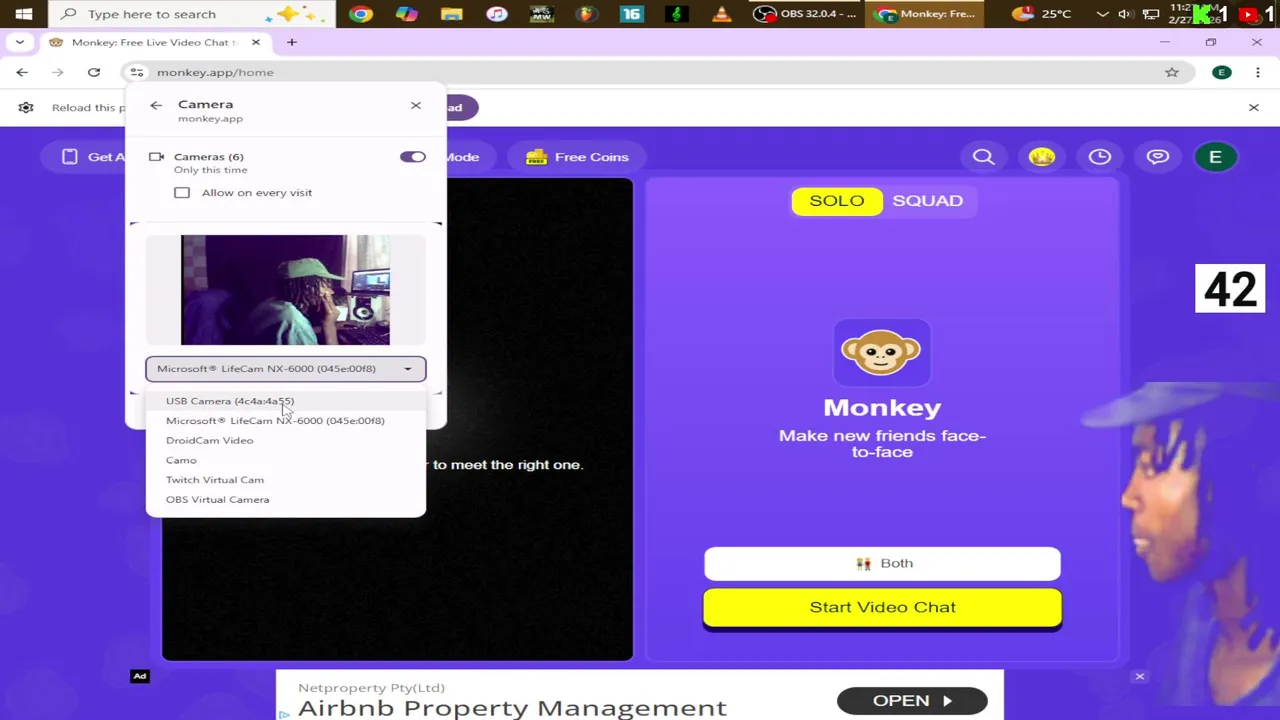Open FL Studio icon in taskbar
This screenshot has width=1280, height=720.
[x=586, y=14]
